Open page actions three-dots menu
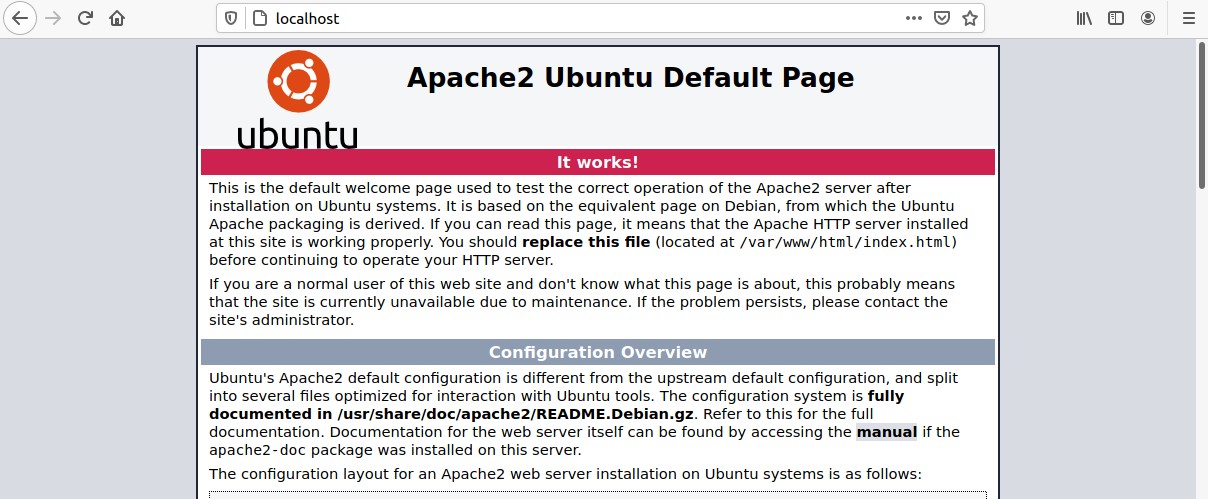1208x499 pixels. pyautogui.click(x=914, y=18)
